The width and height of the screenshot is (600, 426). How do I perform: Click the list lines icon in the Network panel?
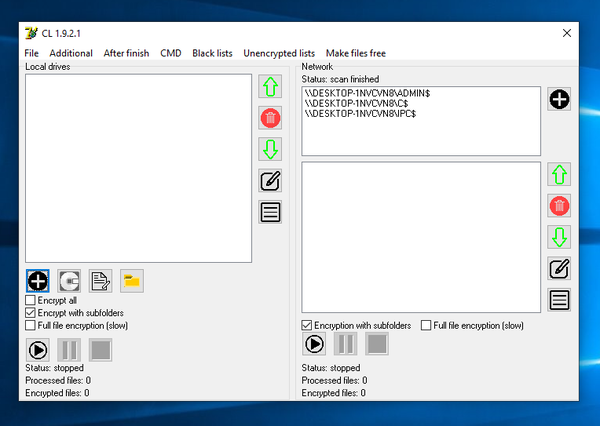click(x=559, y=300)
